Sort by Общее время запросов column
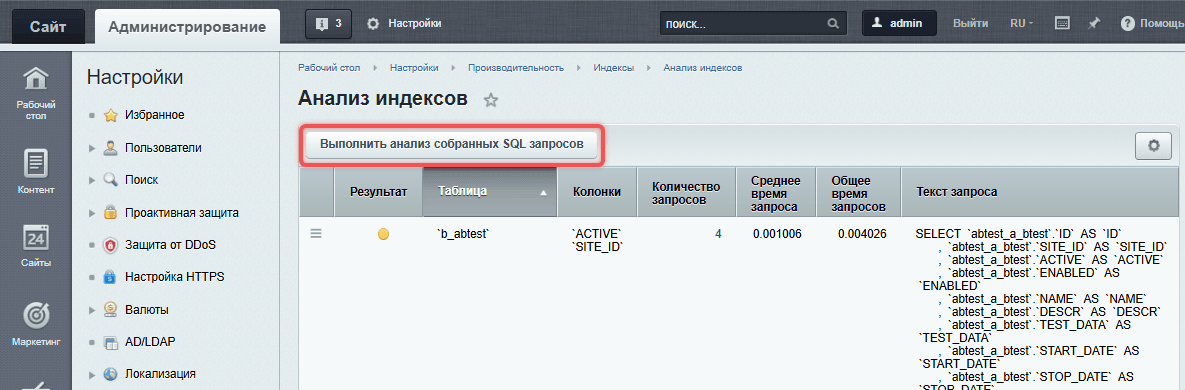The width and height of the screenshot is (1185, 390). [x=859, y=192]
